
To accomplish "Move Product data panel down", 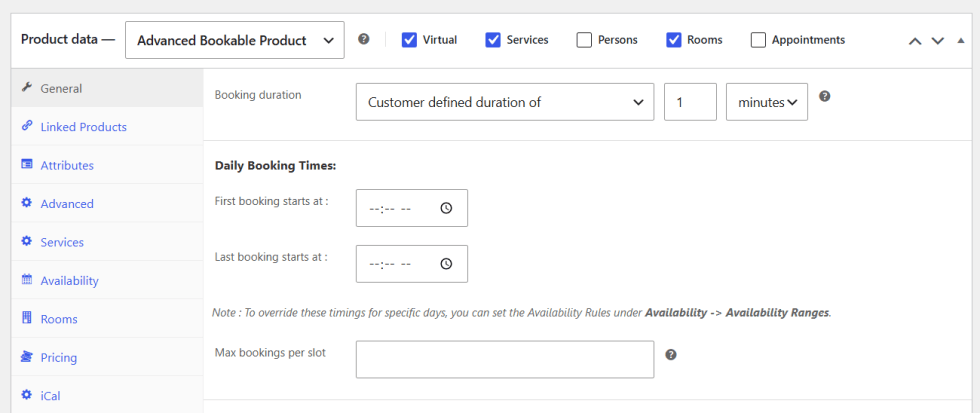I will (938, 41).
